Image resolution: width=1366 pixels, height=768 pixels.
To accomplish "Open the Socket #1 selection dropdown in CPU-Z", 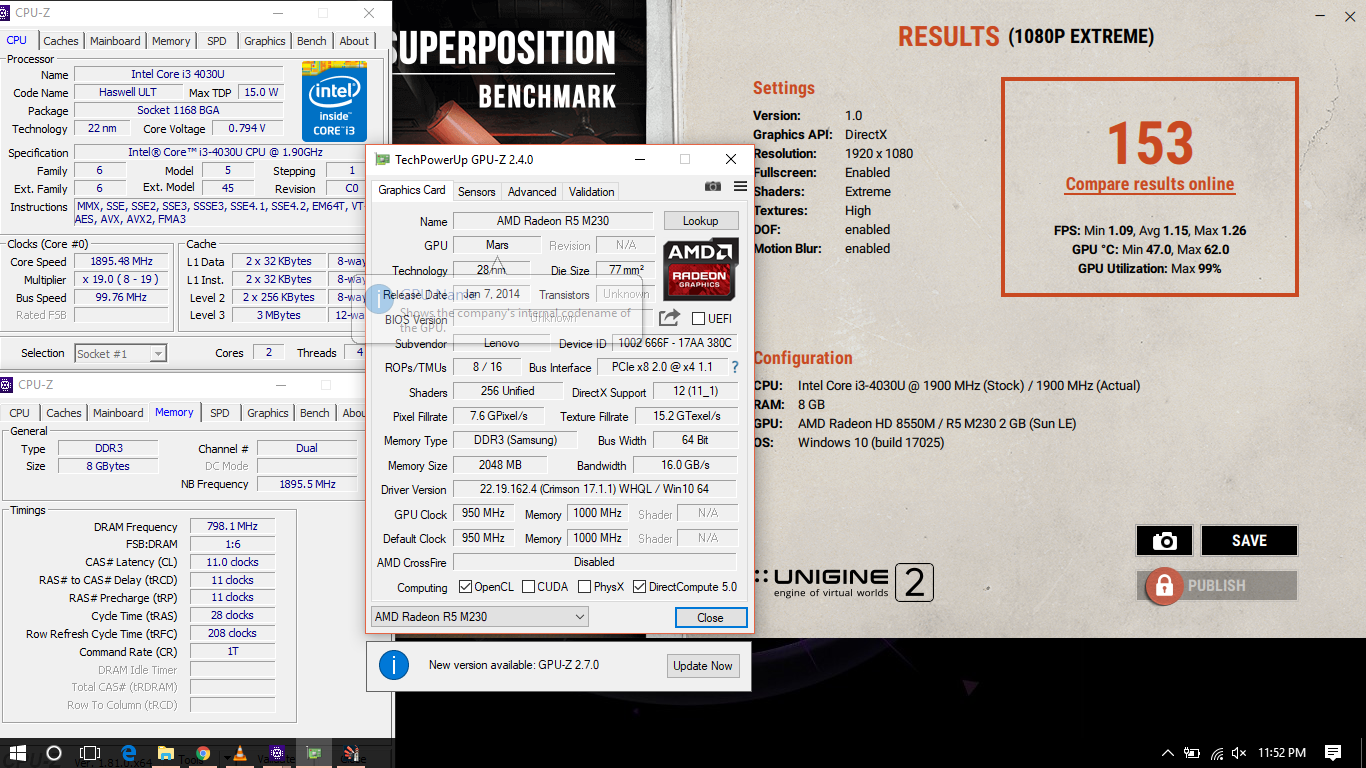I will click(120, 353).
